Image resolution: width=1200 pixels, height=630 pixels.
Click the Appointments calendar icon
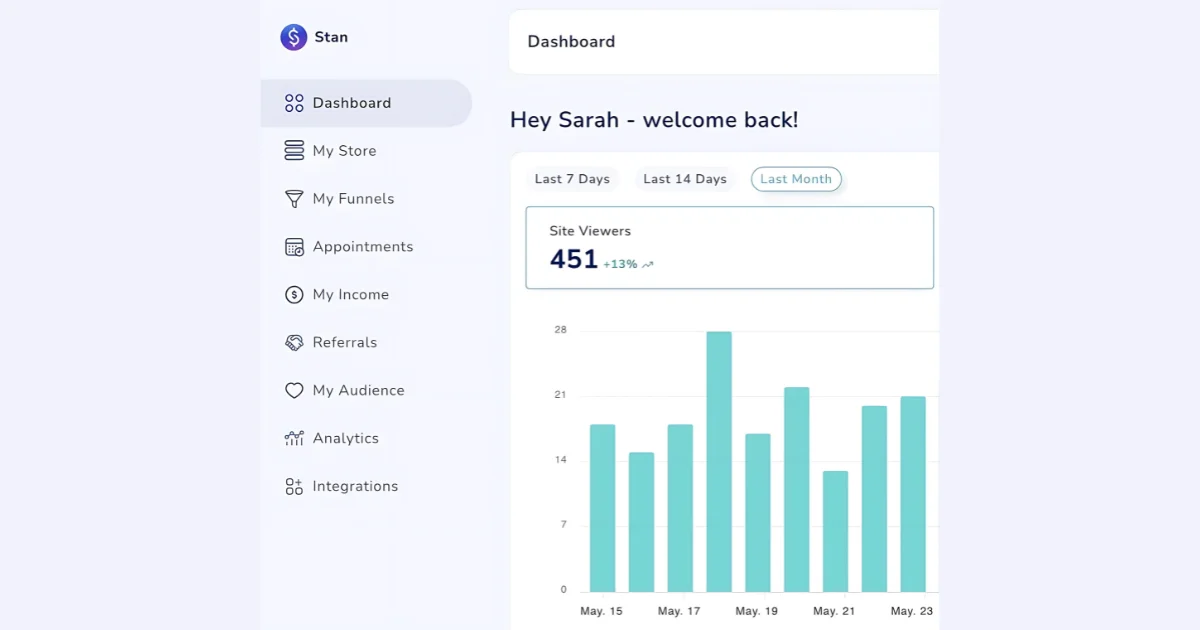pos(294,247)
